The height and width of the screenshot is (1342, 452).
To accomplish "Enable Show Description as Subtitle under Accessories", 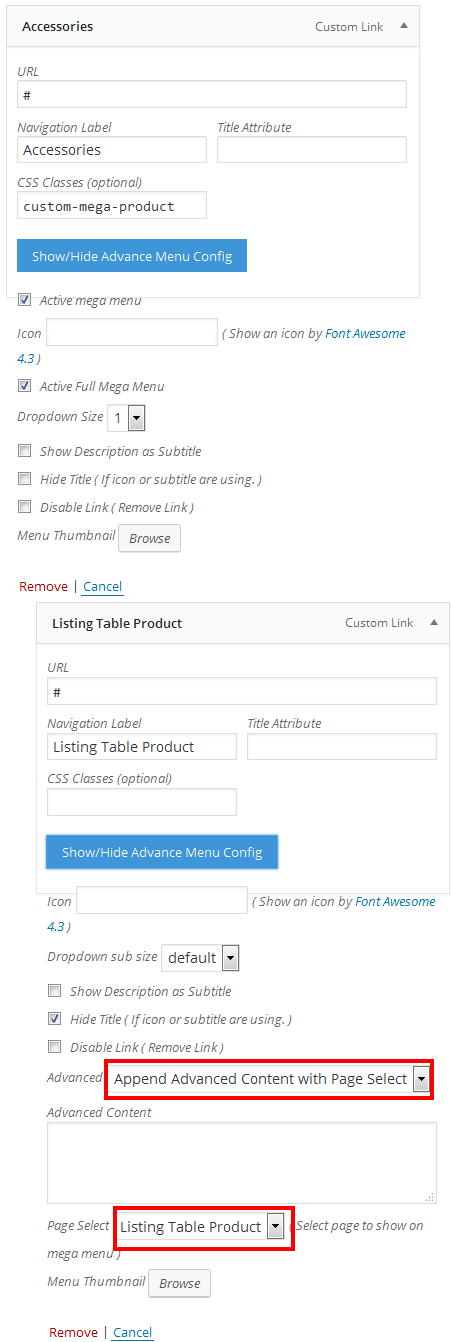I will coord(24,450).
